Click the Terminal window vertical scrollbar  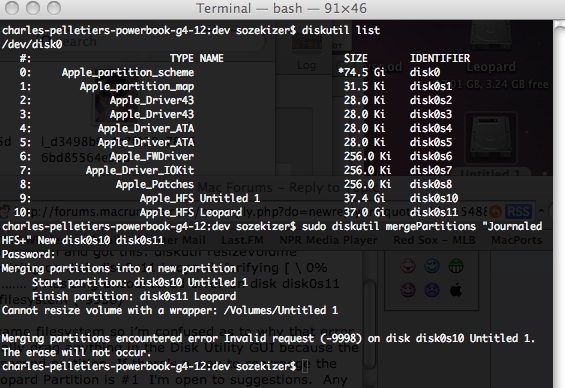(x=559, y=204)
